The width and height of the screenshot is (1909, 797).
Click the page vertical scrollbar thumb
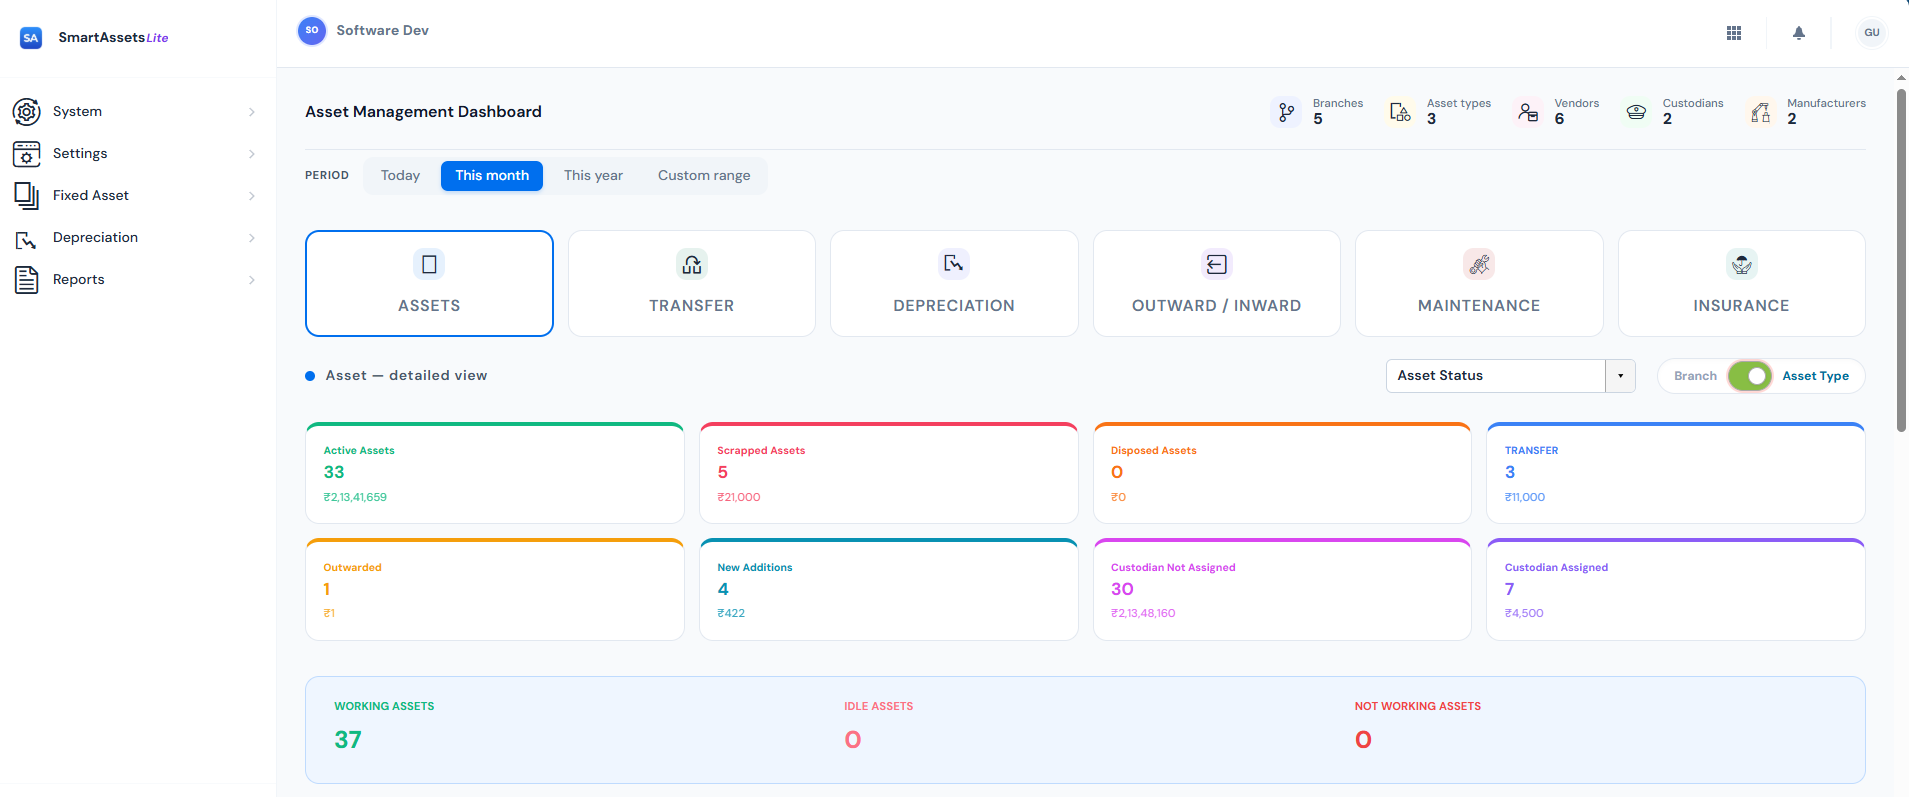click(1901, 260)
